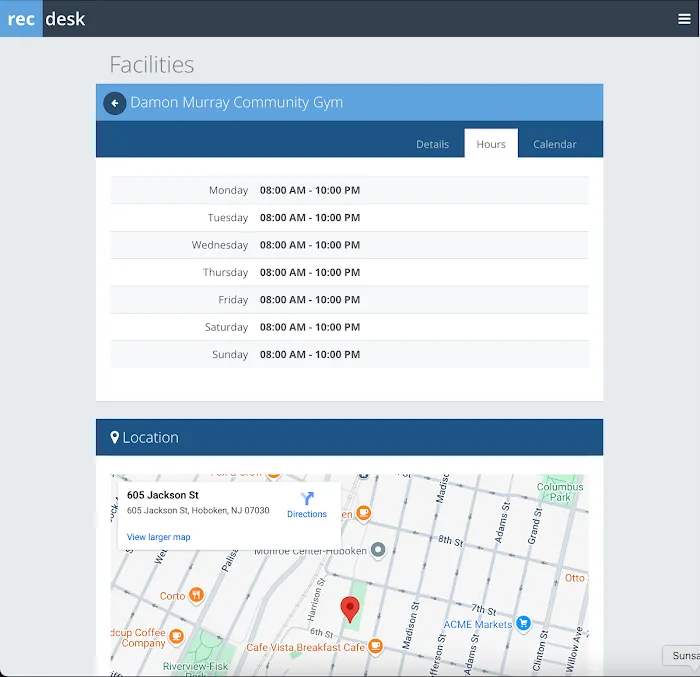This screenshot has height=677, width=700.
Task: Click the Monroe Center-Hoboken map marker
Action: (378, 550)
